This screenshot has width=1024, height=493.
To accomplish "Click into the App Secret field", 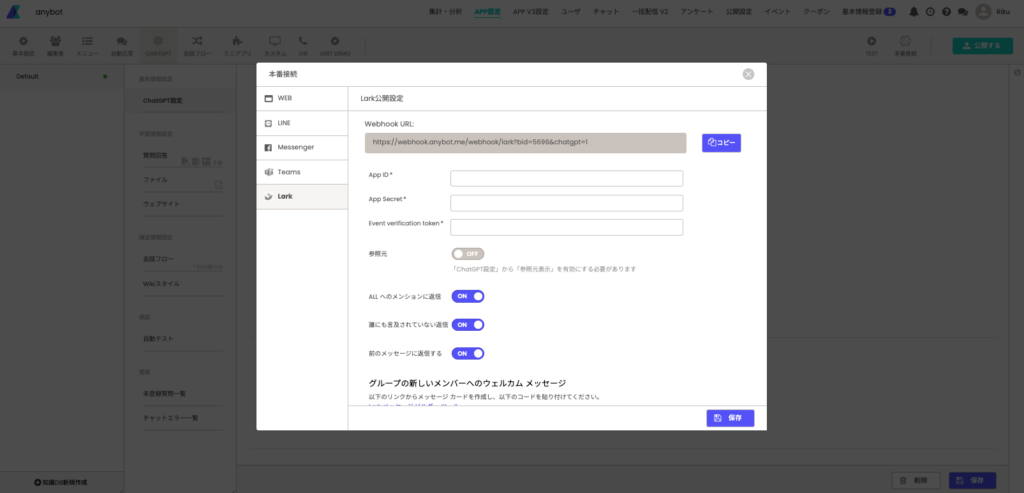I will [566, 203].
